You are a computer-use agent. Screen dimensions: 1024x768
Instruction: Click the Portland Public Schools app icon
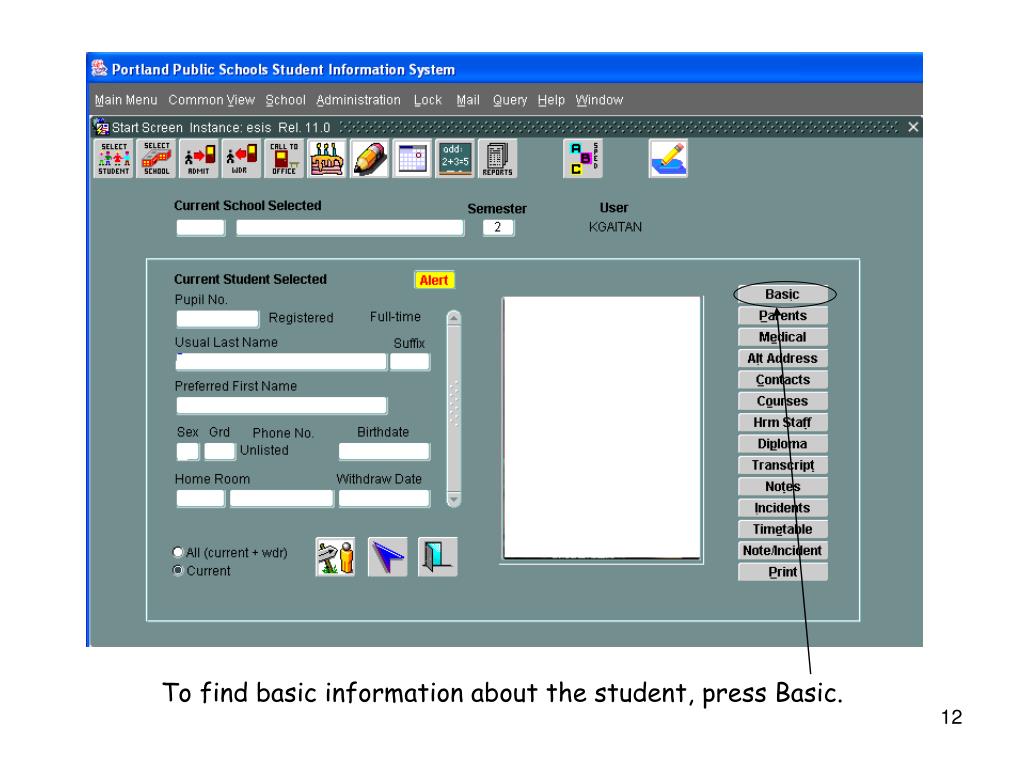[99, 69]
